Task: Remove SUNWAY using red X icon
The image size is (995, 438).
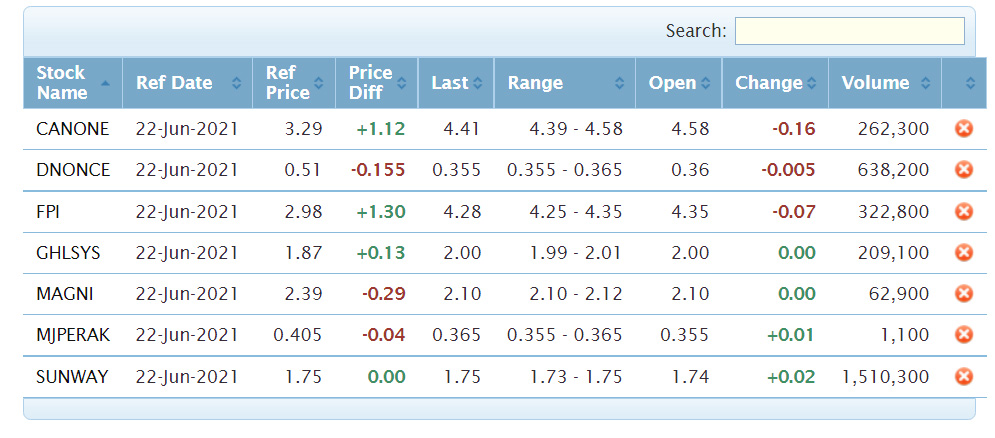Action: 963,376
